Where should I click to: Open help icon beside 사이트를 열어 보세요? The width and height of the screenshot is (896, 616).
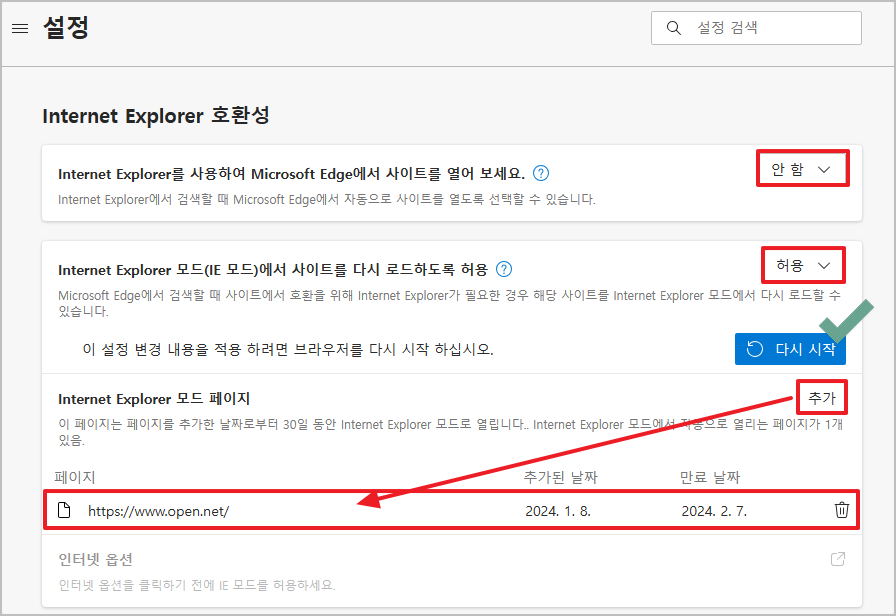(x=541, y=173)
